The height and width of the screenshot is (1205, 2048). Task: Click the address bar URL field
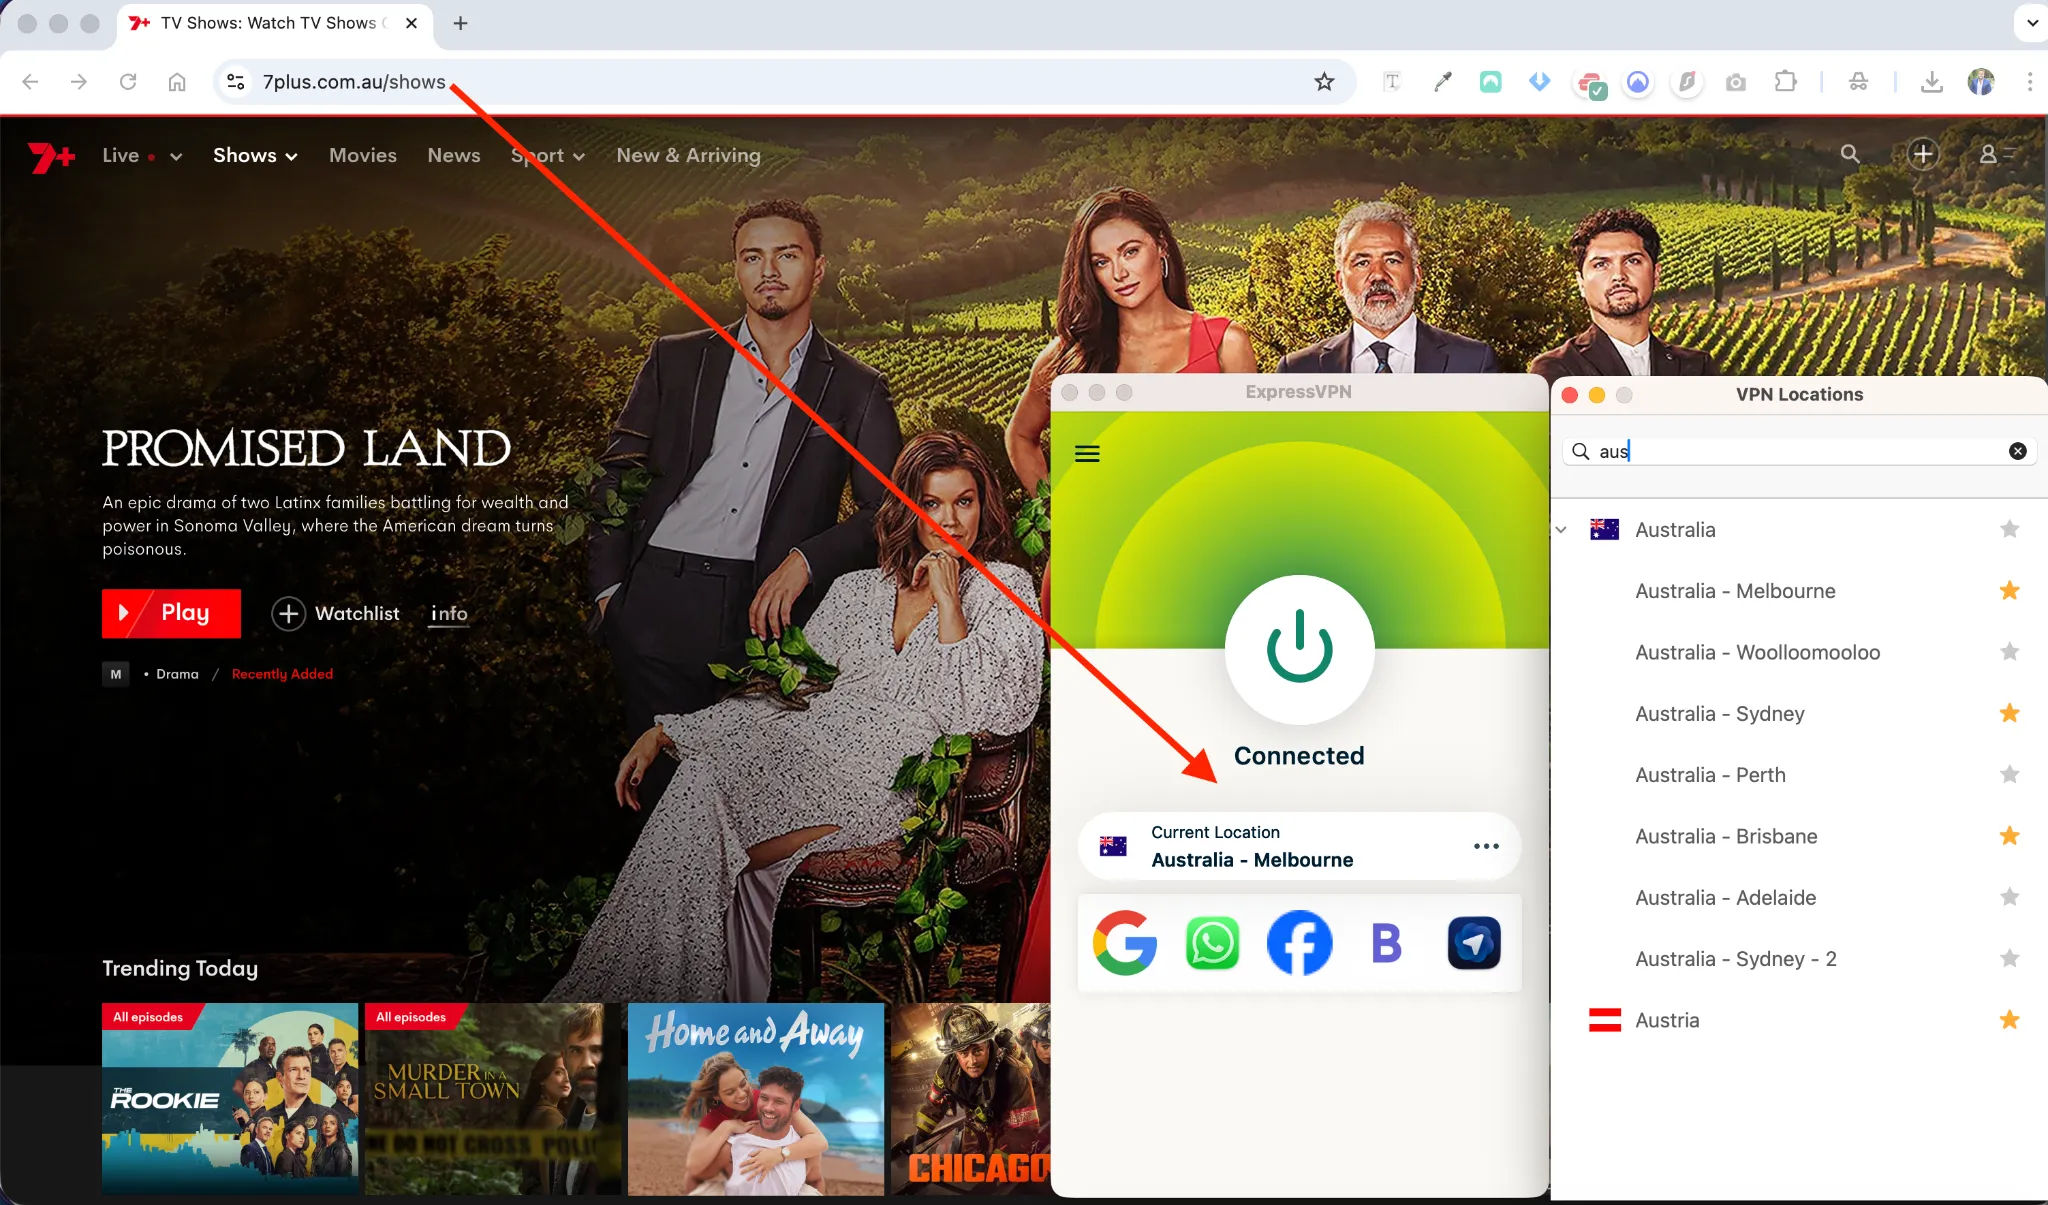click(353, 82)
